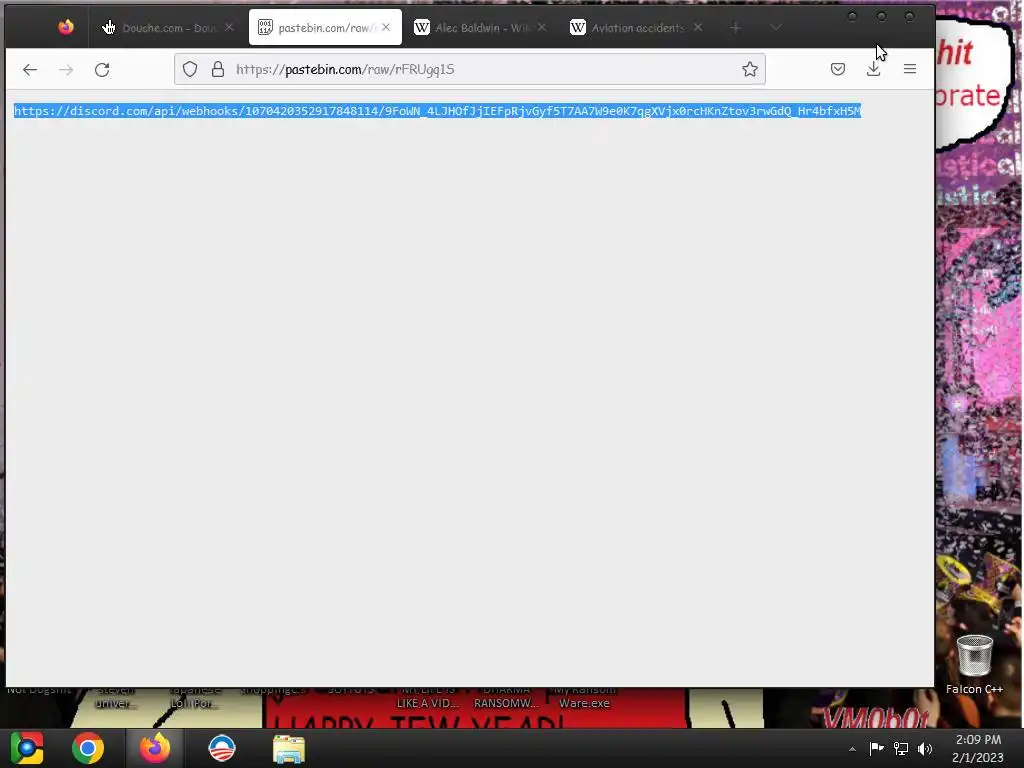Open the Obama logo taskbar app
Viewport: 1024px width, 768px height.
221,748
